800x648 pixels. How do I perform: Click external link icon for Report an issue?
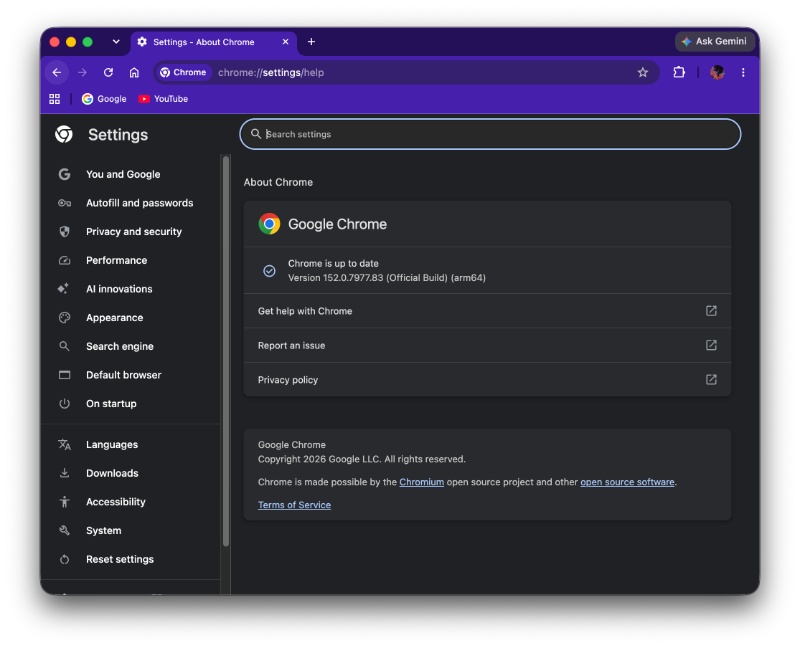tap(711, 345)
